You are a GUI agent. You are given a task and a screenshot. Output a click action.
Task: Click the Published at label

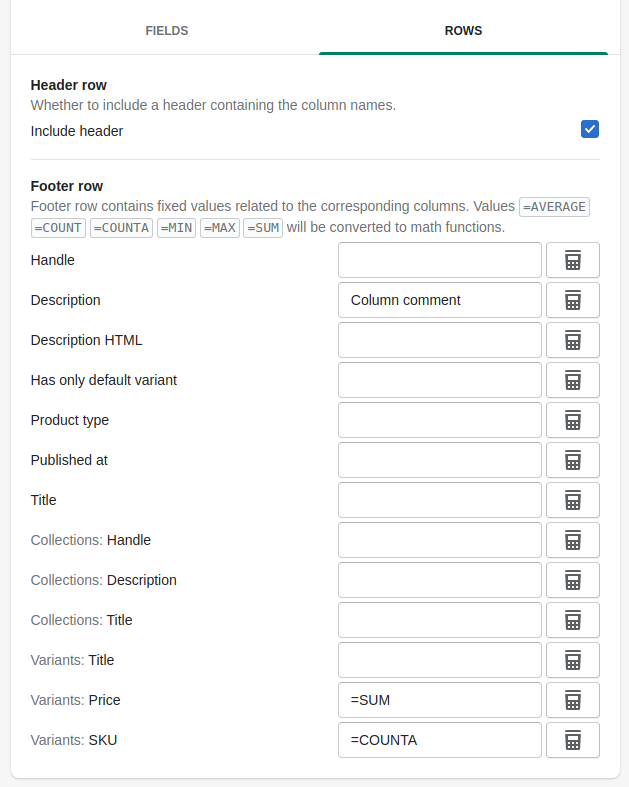[x=69, y=460]
